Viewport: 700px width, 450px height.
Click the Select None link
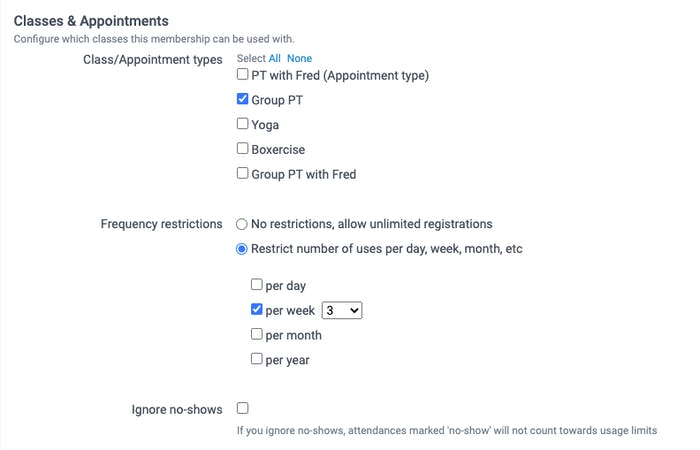pyautogui.click(x=300, y=59)
